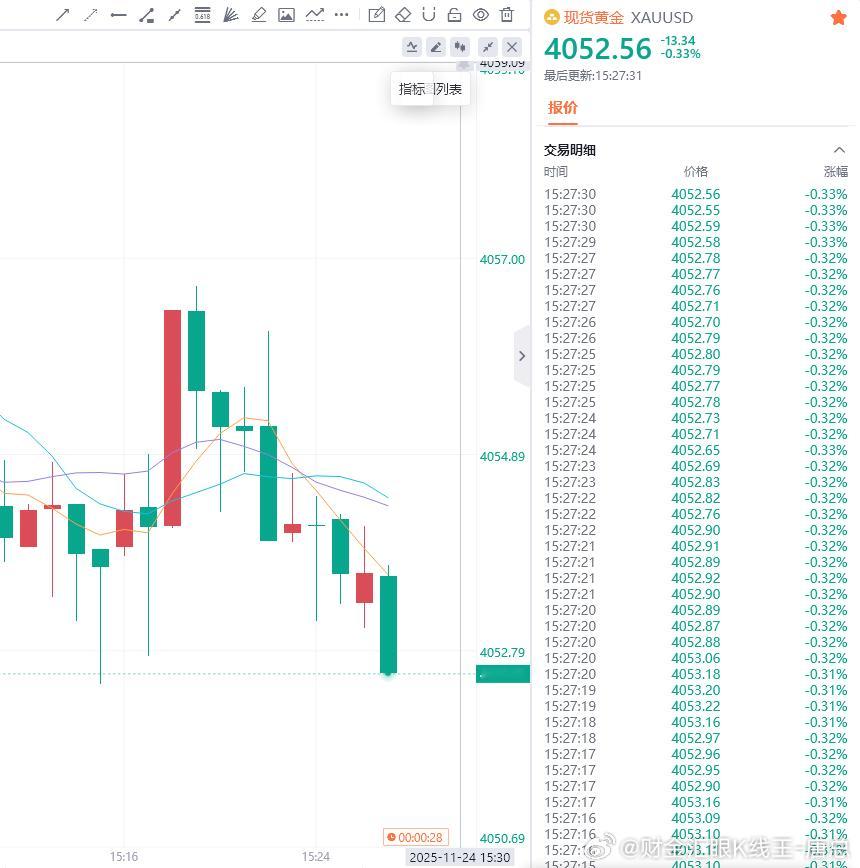Screen dimensions: 860x868
Task: Open the indicator panel icon above the chart
Action: [412, 46]
